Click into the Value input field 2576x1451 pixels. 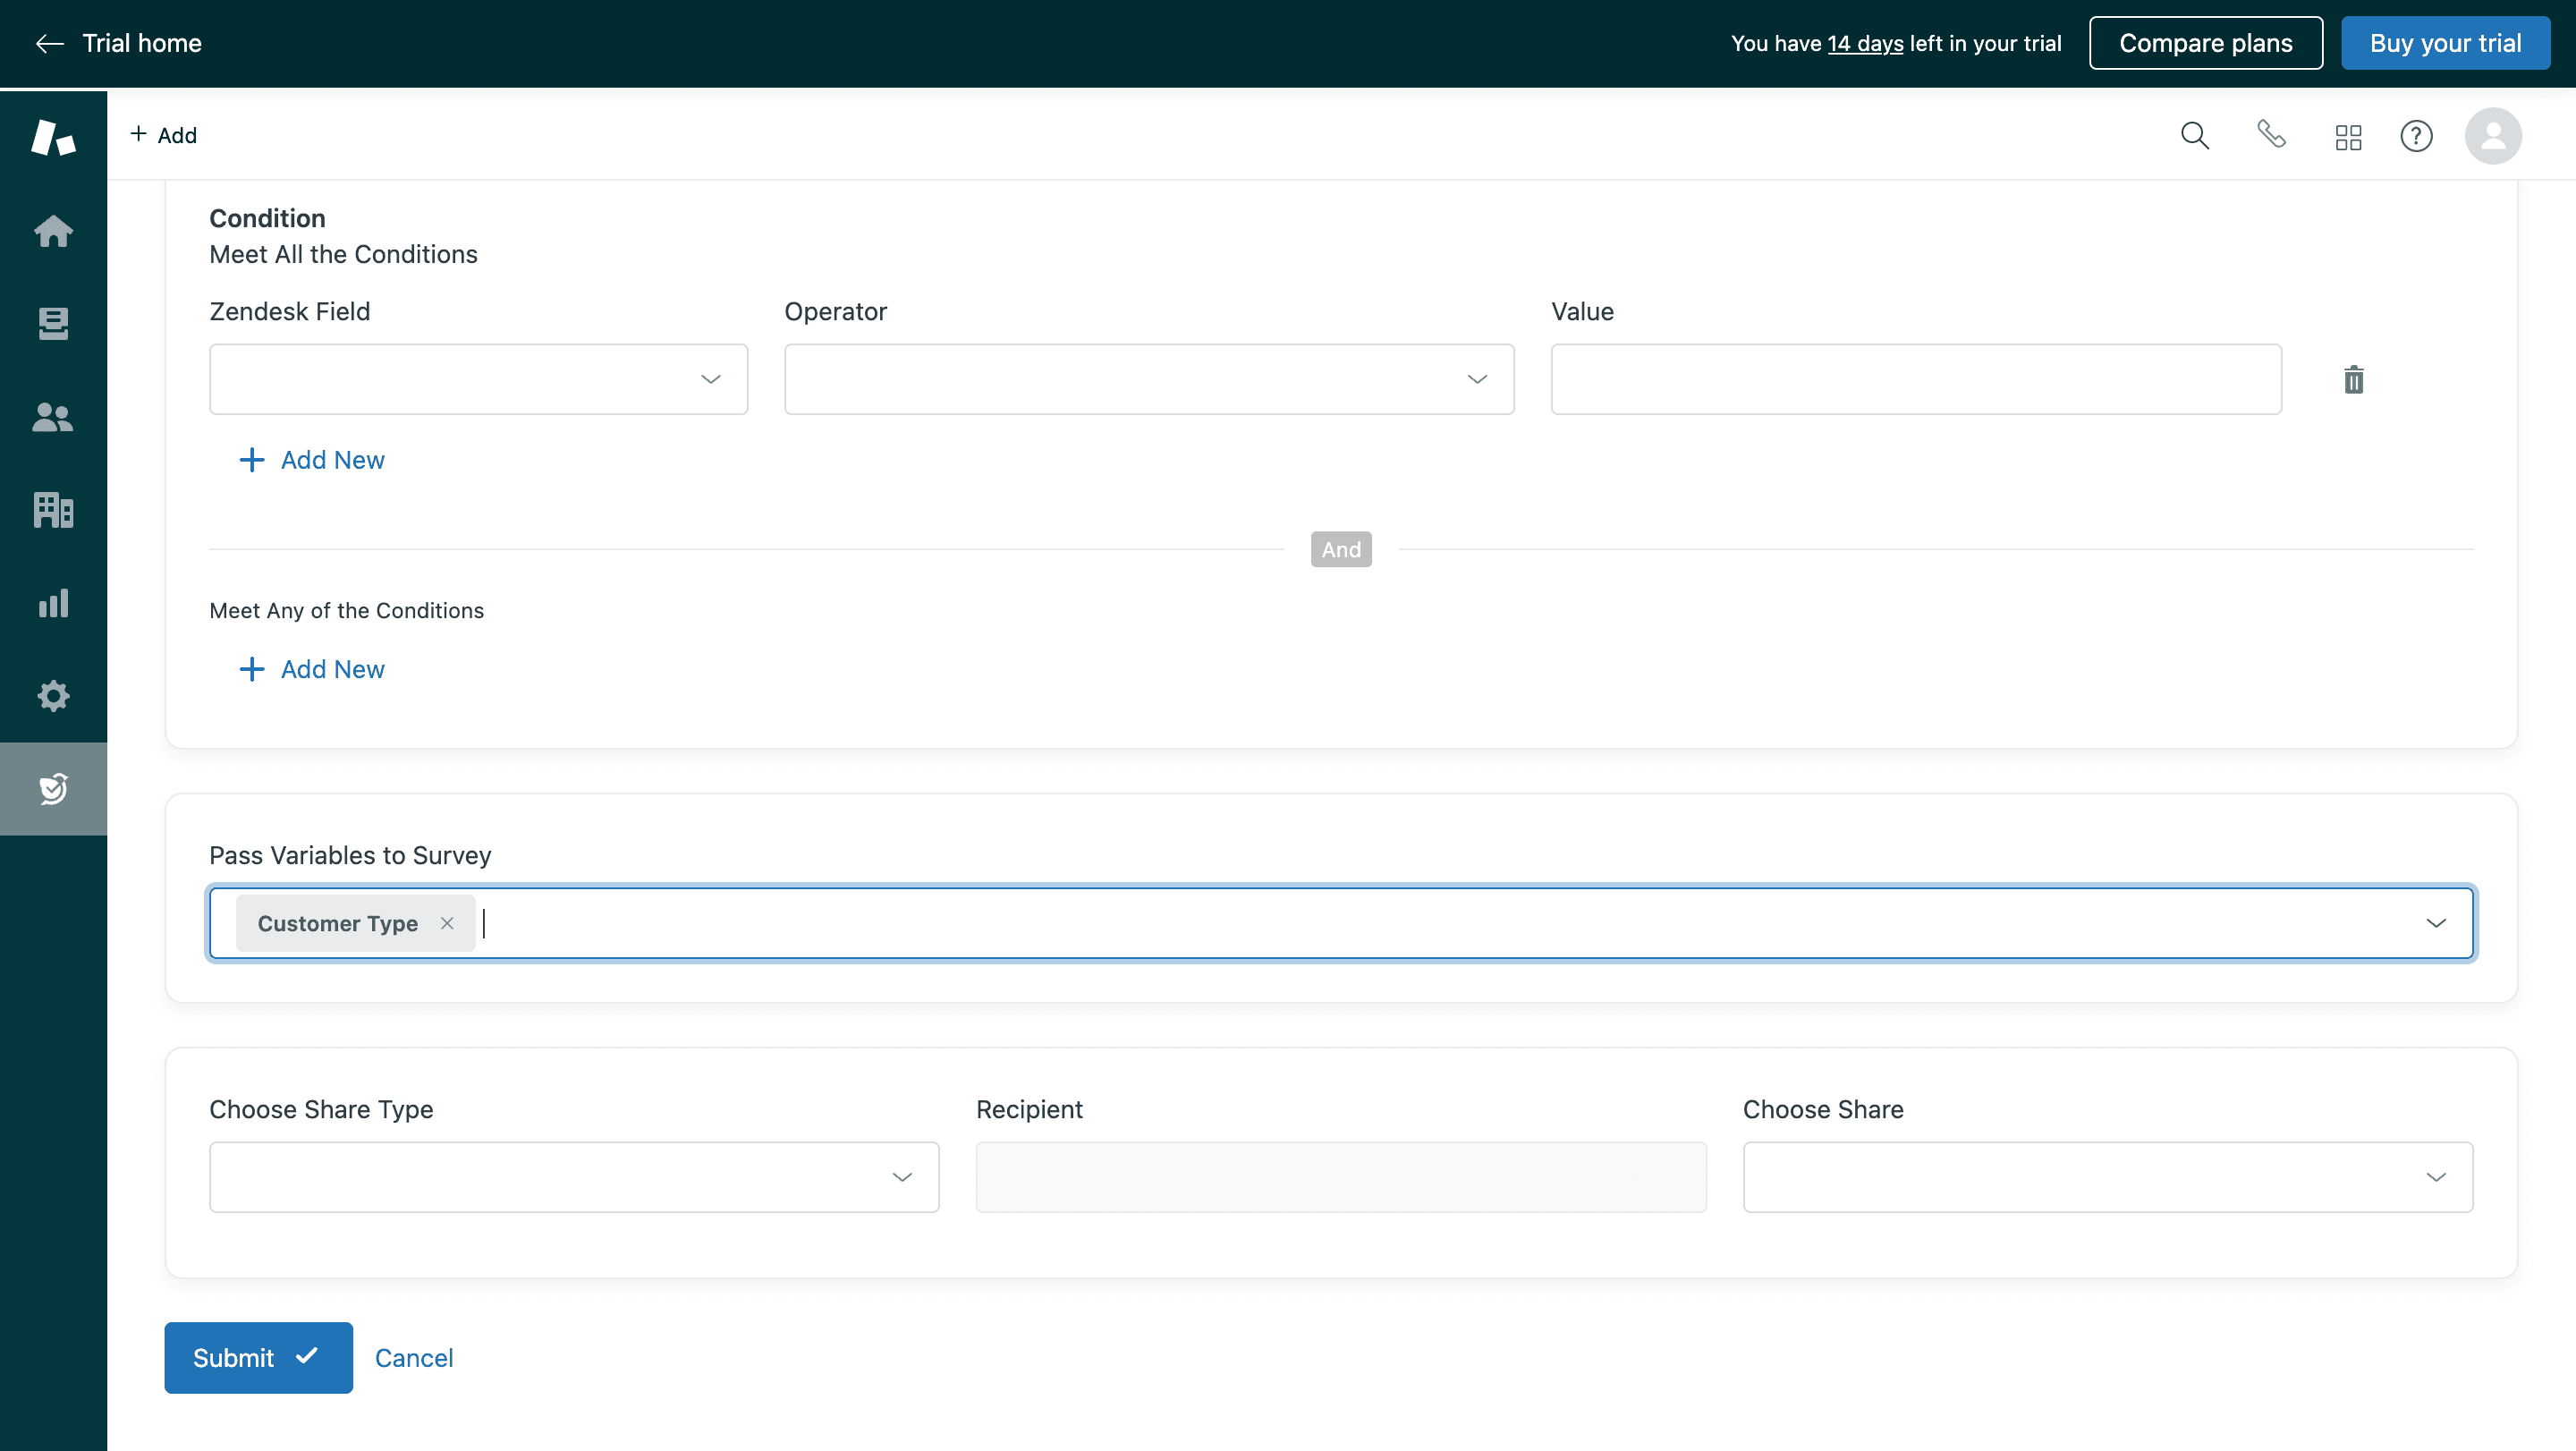(x=1915, y=379)
